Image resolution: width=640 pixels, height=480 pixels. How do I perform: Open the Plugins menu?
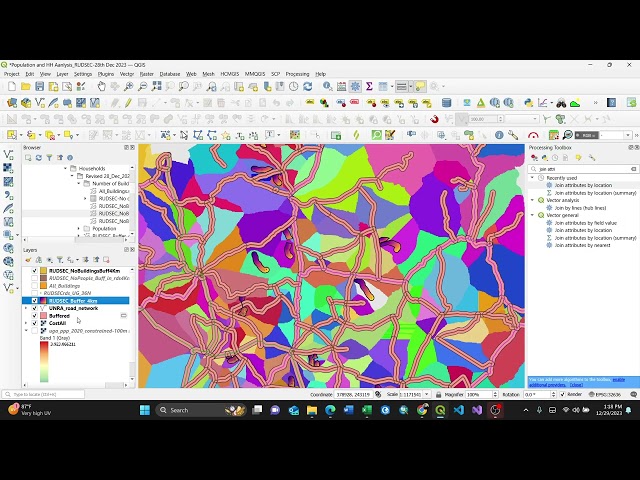106,74
